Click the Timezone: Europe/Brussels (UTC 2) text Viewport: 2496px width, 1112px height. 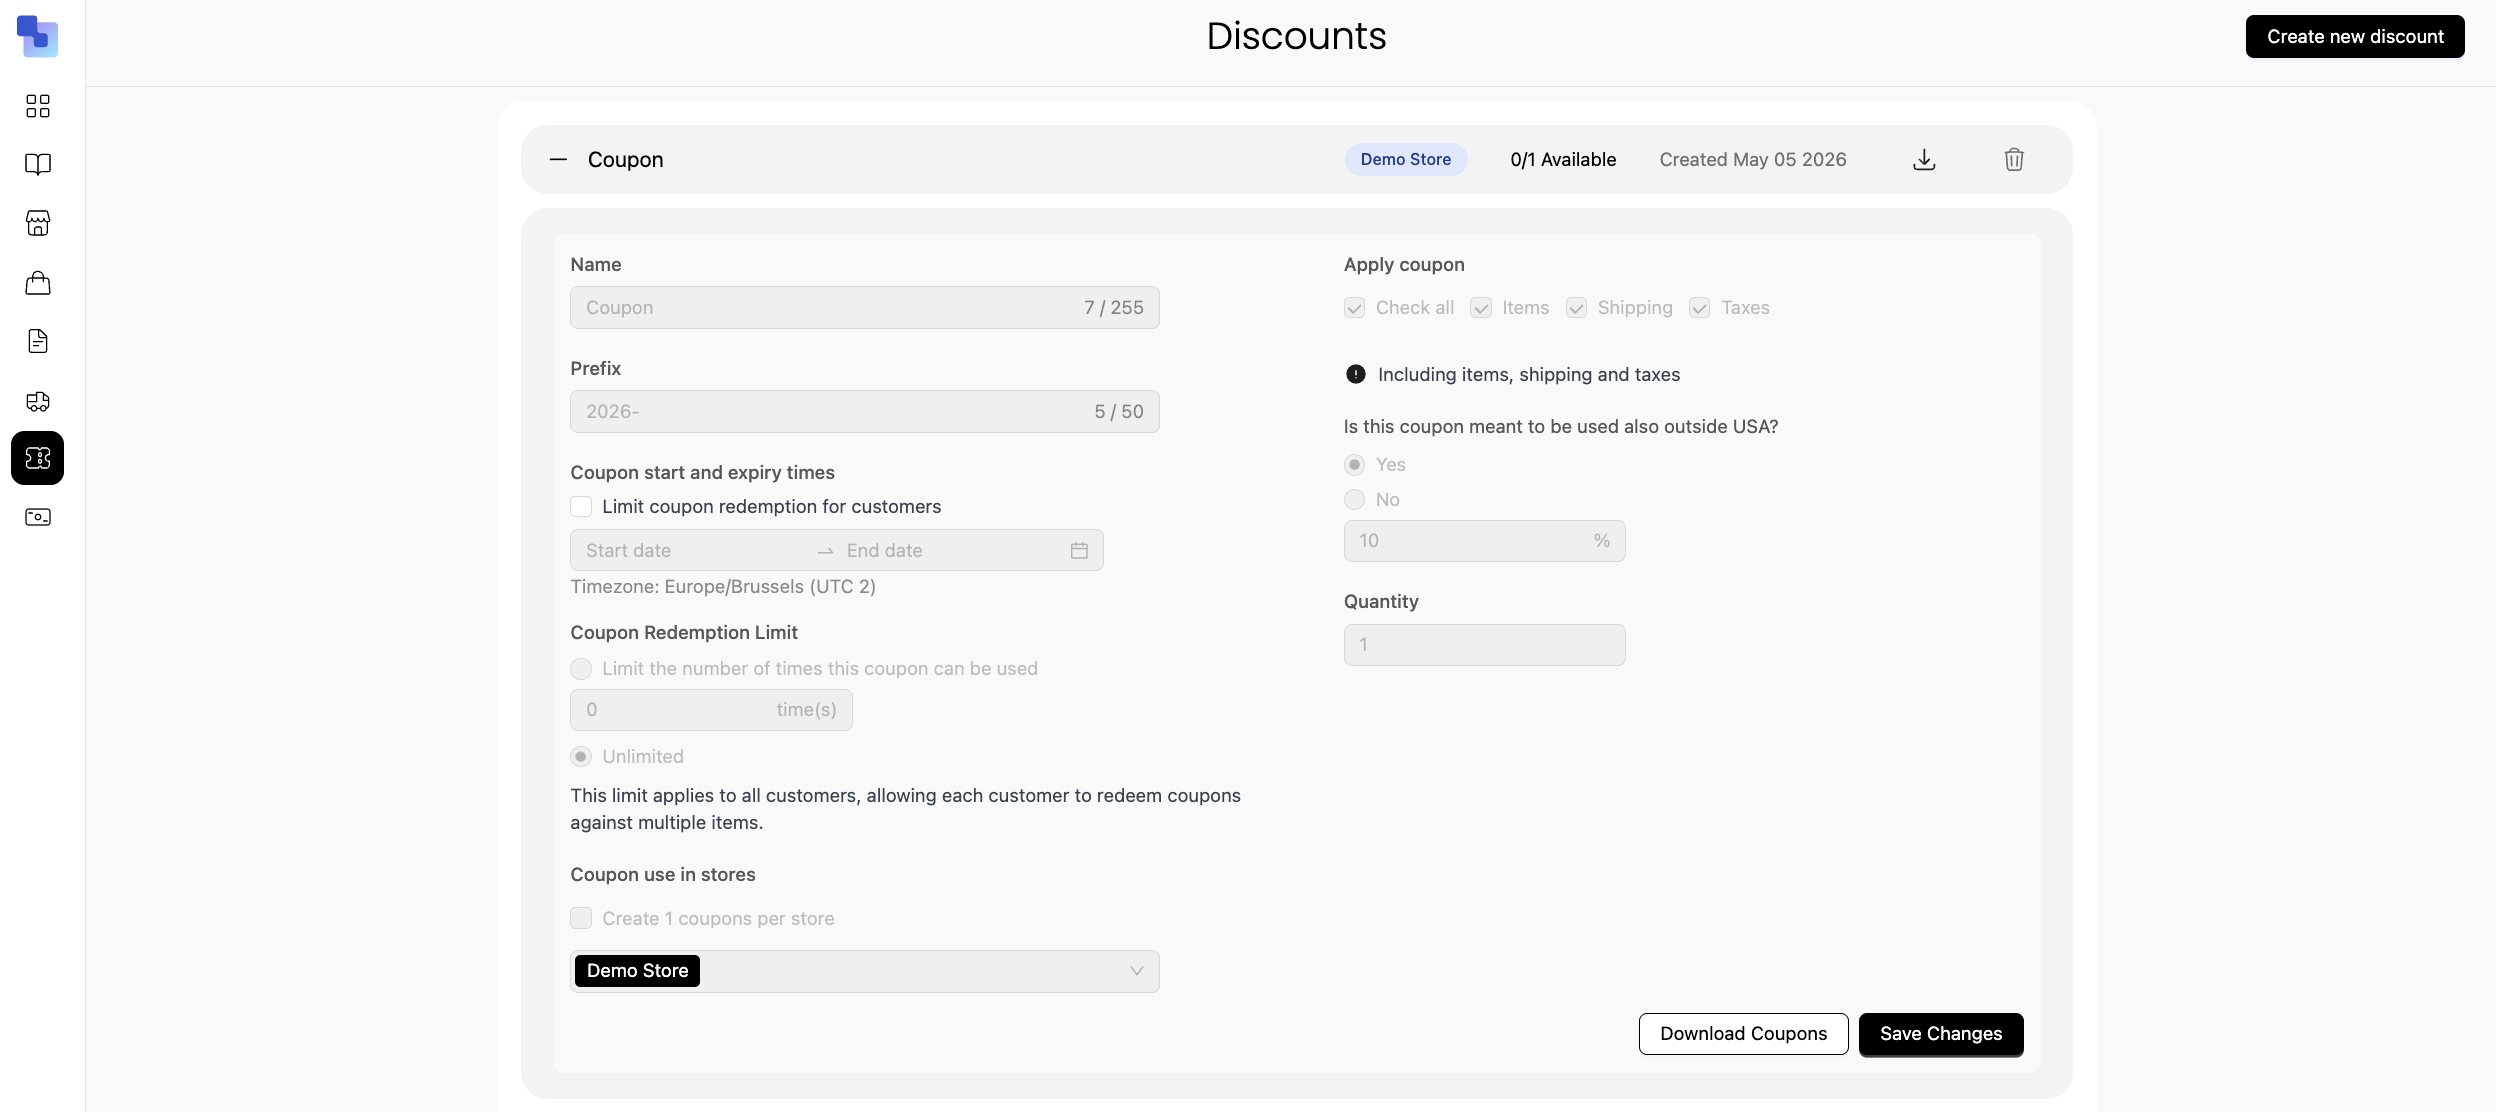[723, 587]
